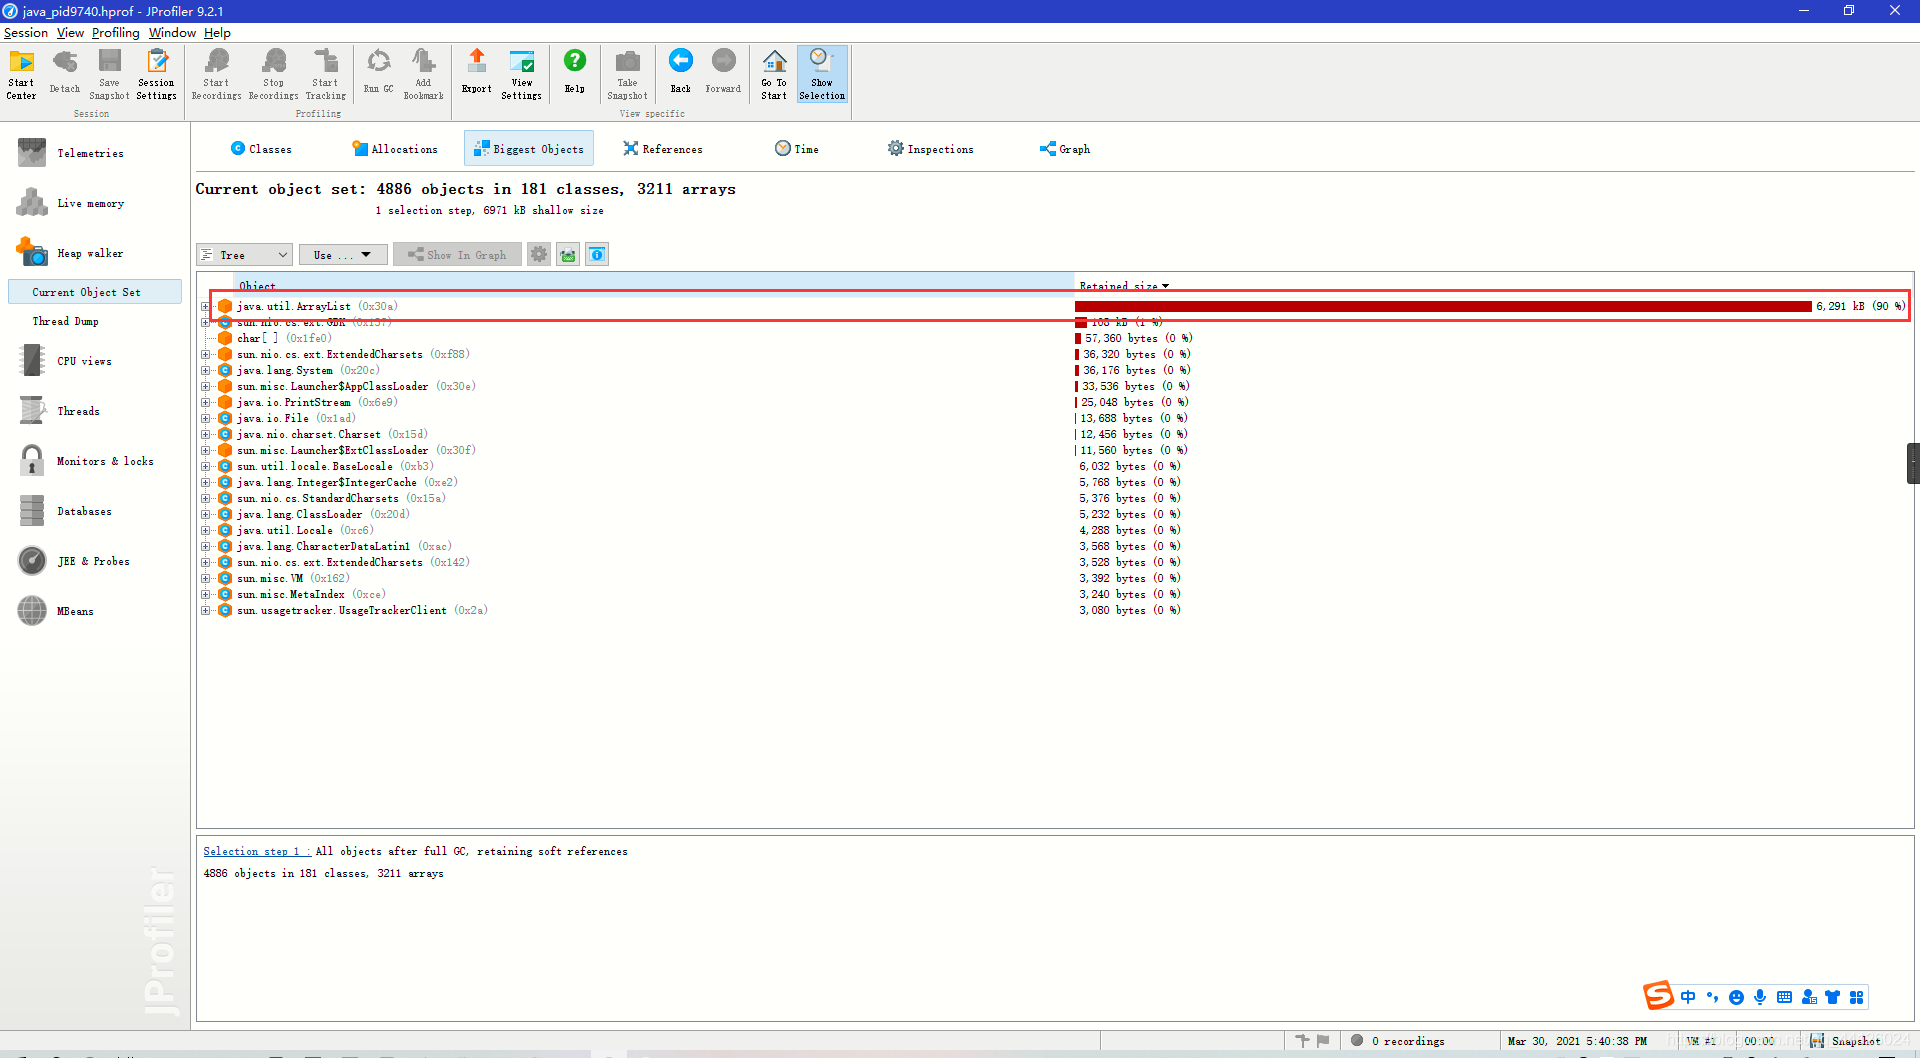1920x1058 pixels.
Task: Switch to the Allocations view tab
Action: (x=395, y=149)
